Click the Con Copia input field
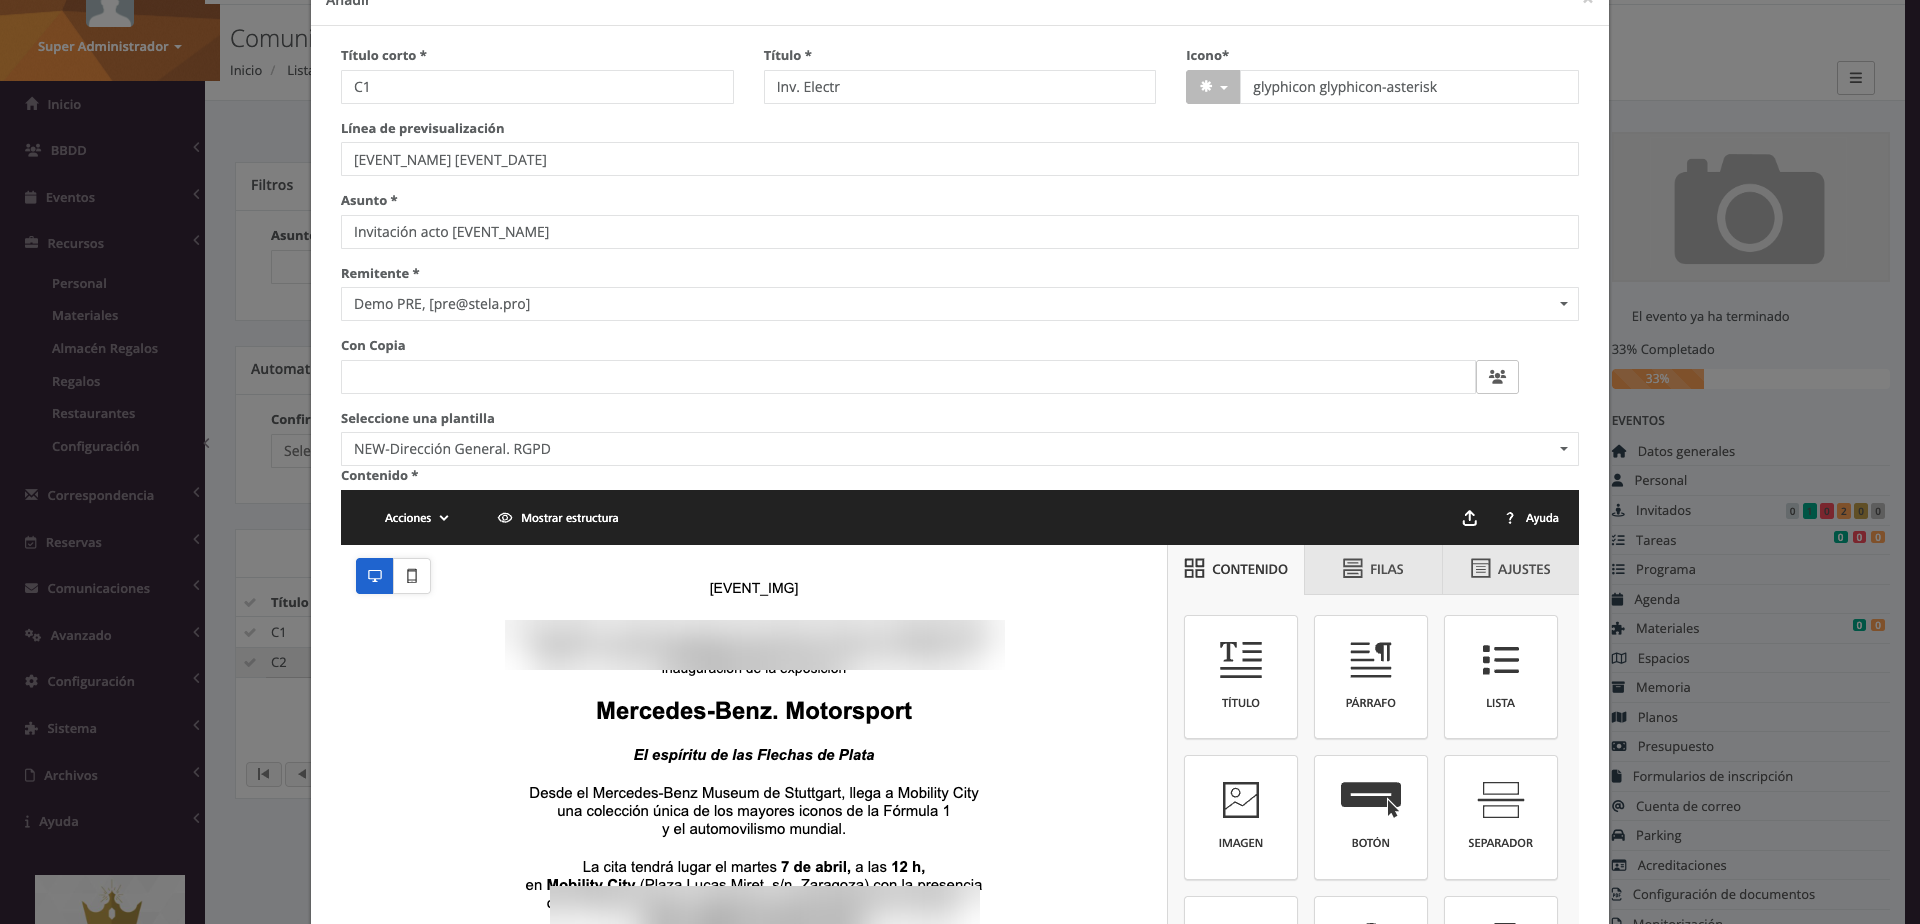 908,377
